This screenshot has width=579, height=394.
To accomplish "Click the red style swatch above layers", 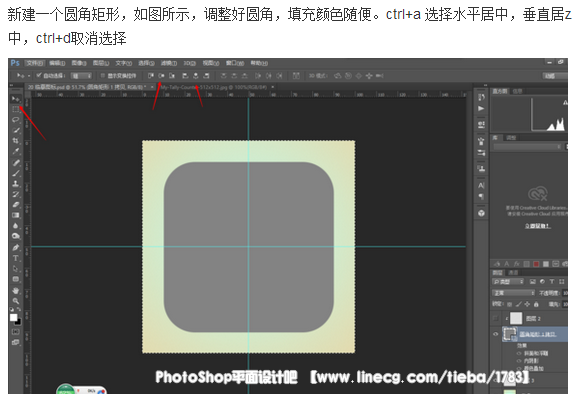I will (536, 264).
